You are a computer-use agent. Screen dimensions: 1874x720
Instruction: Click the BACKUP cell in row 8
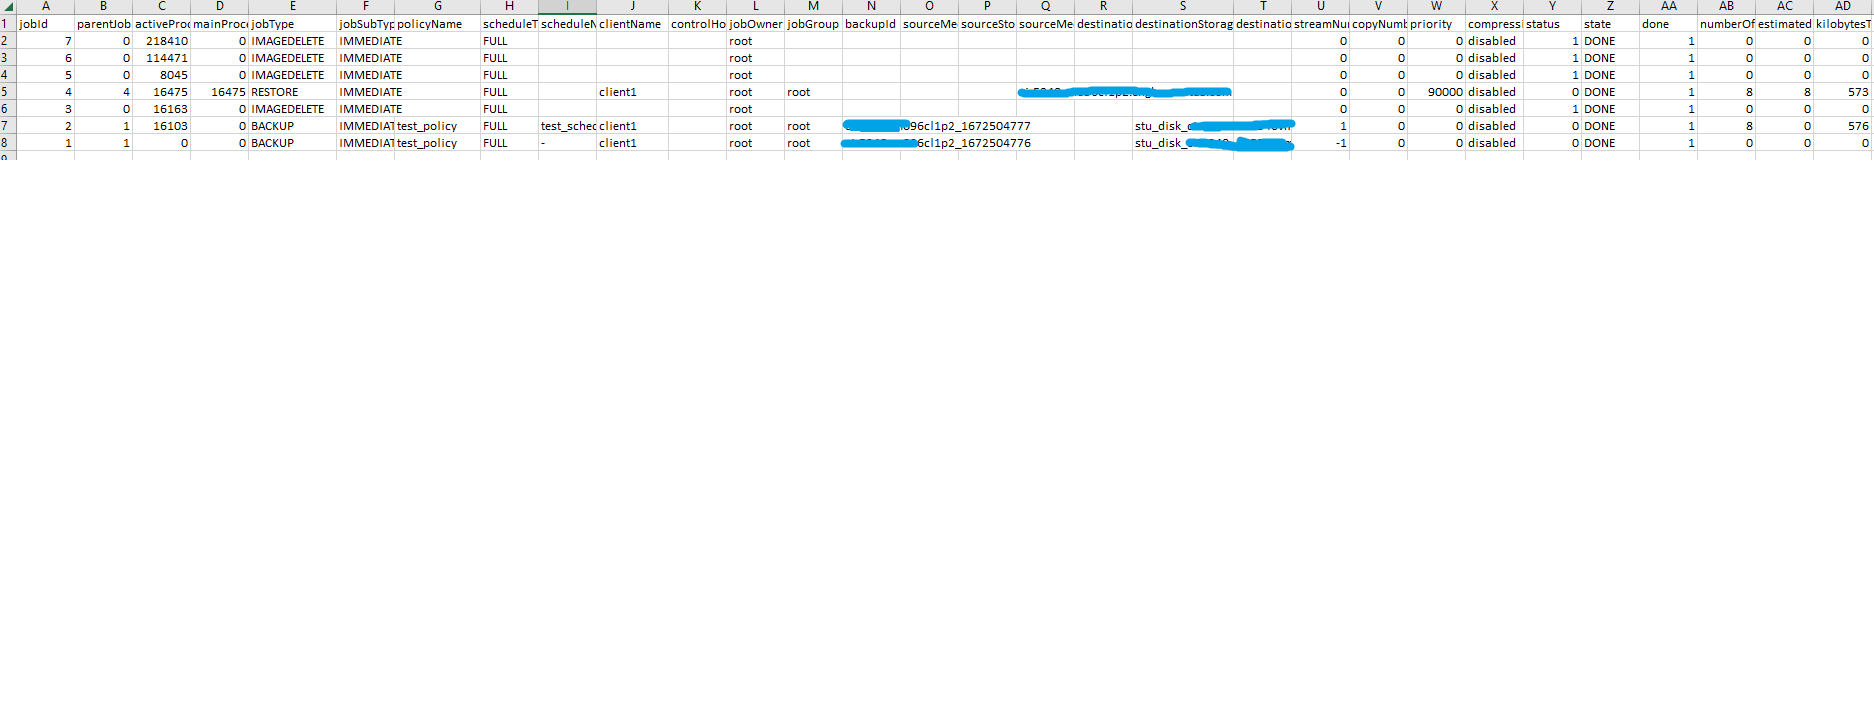[293, 143]
